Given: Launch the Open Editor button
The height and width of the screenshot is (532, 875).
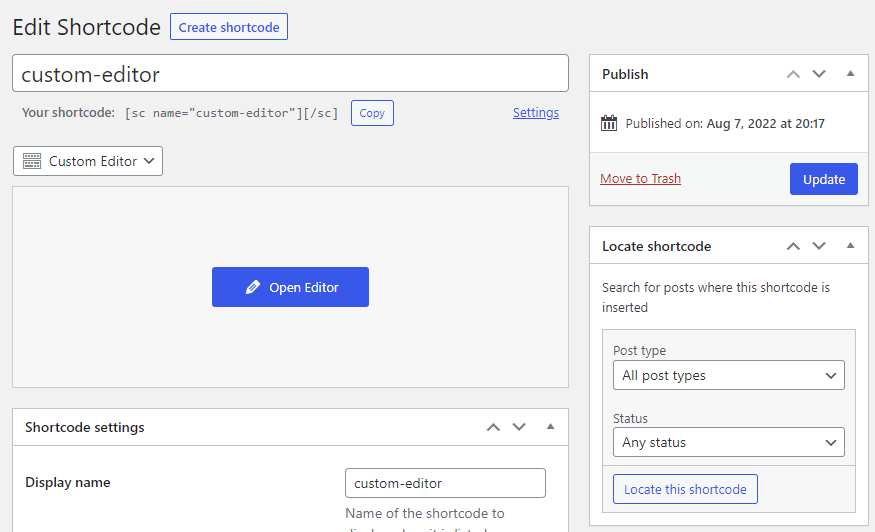Looking at the screenshot, I should click(290, 287).
